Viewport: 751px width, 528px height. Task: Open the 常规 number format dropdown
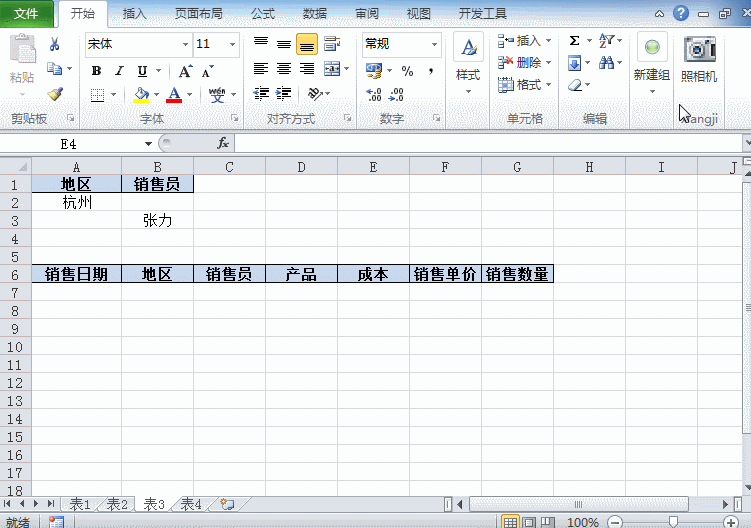click(434, 45)
